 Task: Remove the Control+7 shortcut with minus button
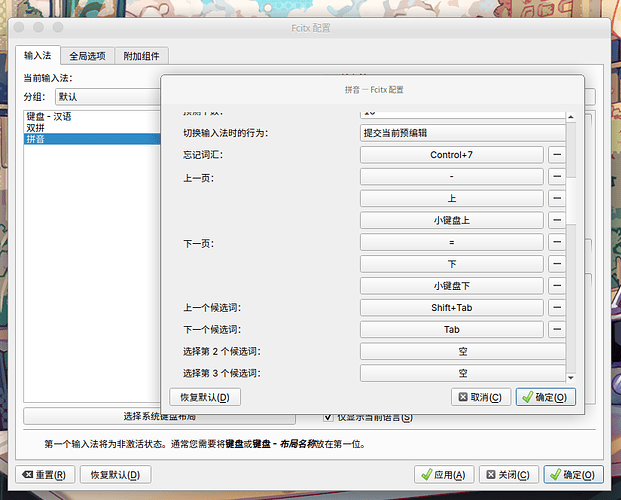557,155
